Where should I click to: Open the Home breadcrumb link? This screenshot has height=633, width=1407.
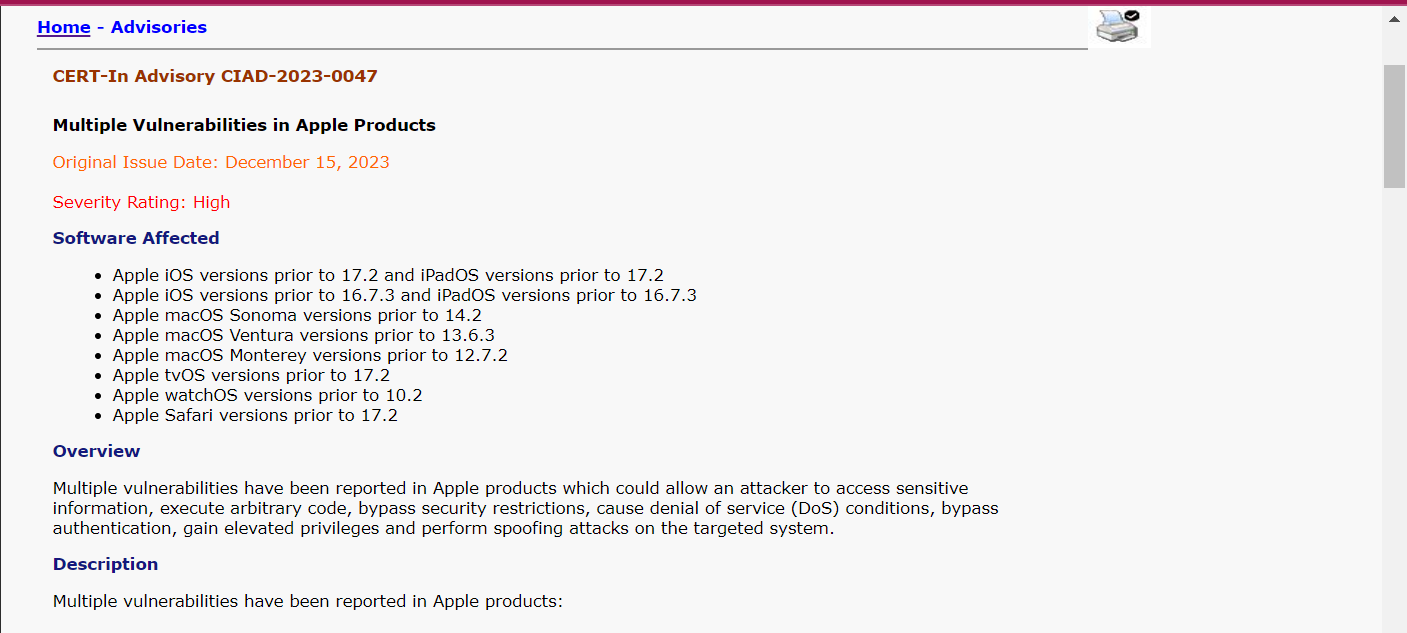[64, 27]
